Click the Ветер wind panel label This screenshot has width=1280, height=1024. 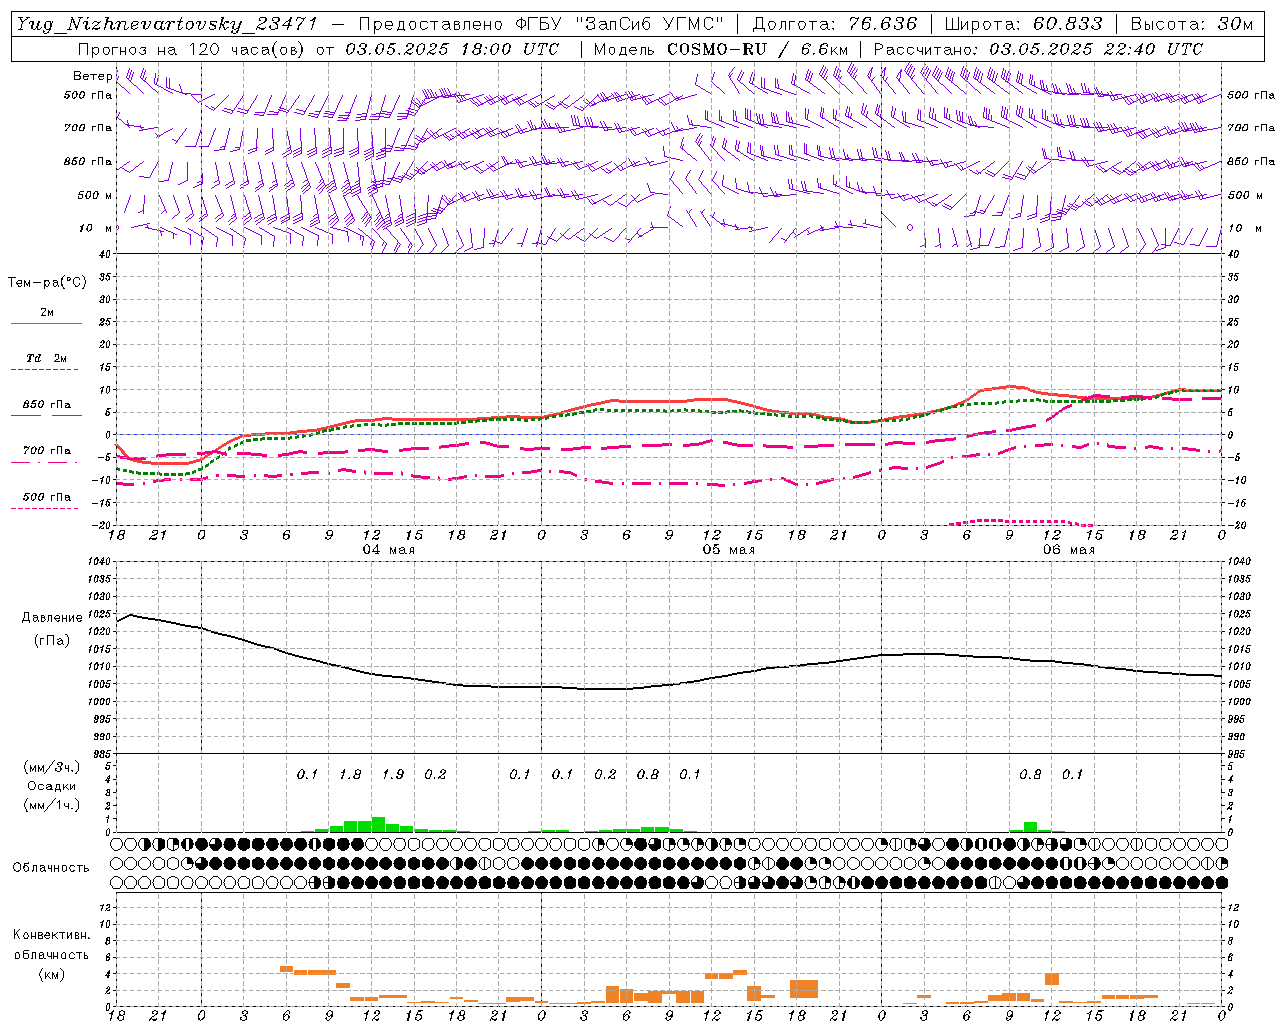point(92,76)
